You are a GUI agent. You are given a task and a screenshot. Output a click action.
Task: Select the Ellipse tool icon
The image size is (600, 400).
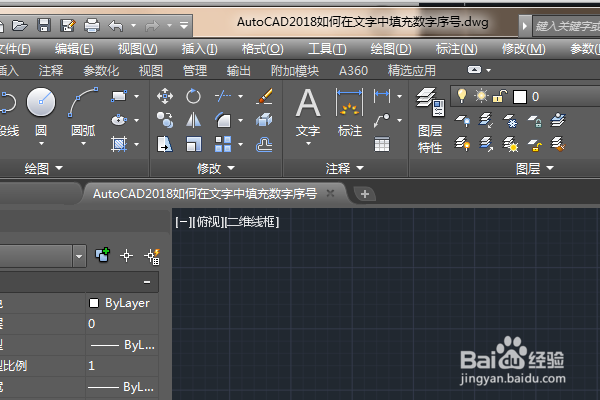click(x=119, y=120)
